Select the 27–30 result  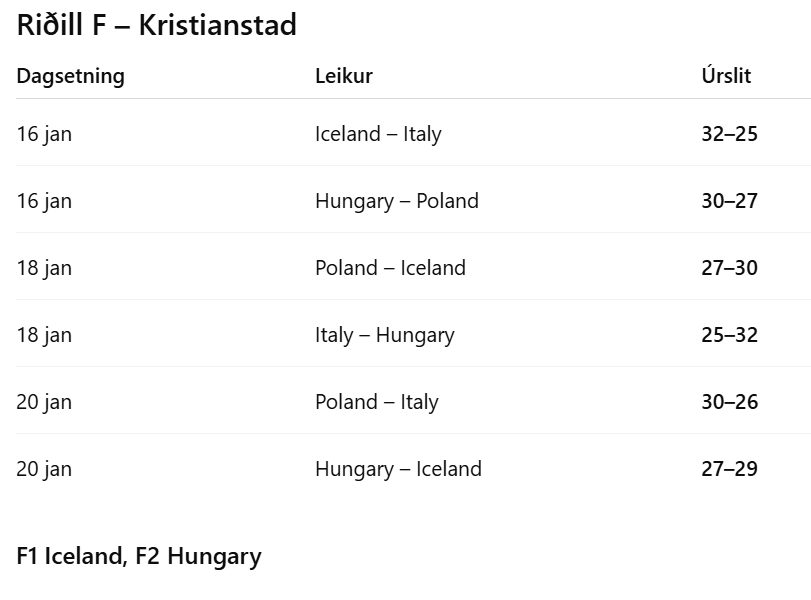coord(729,268)
